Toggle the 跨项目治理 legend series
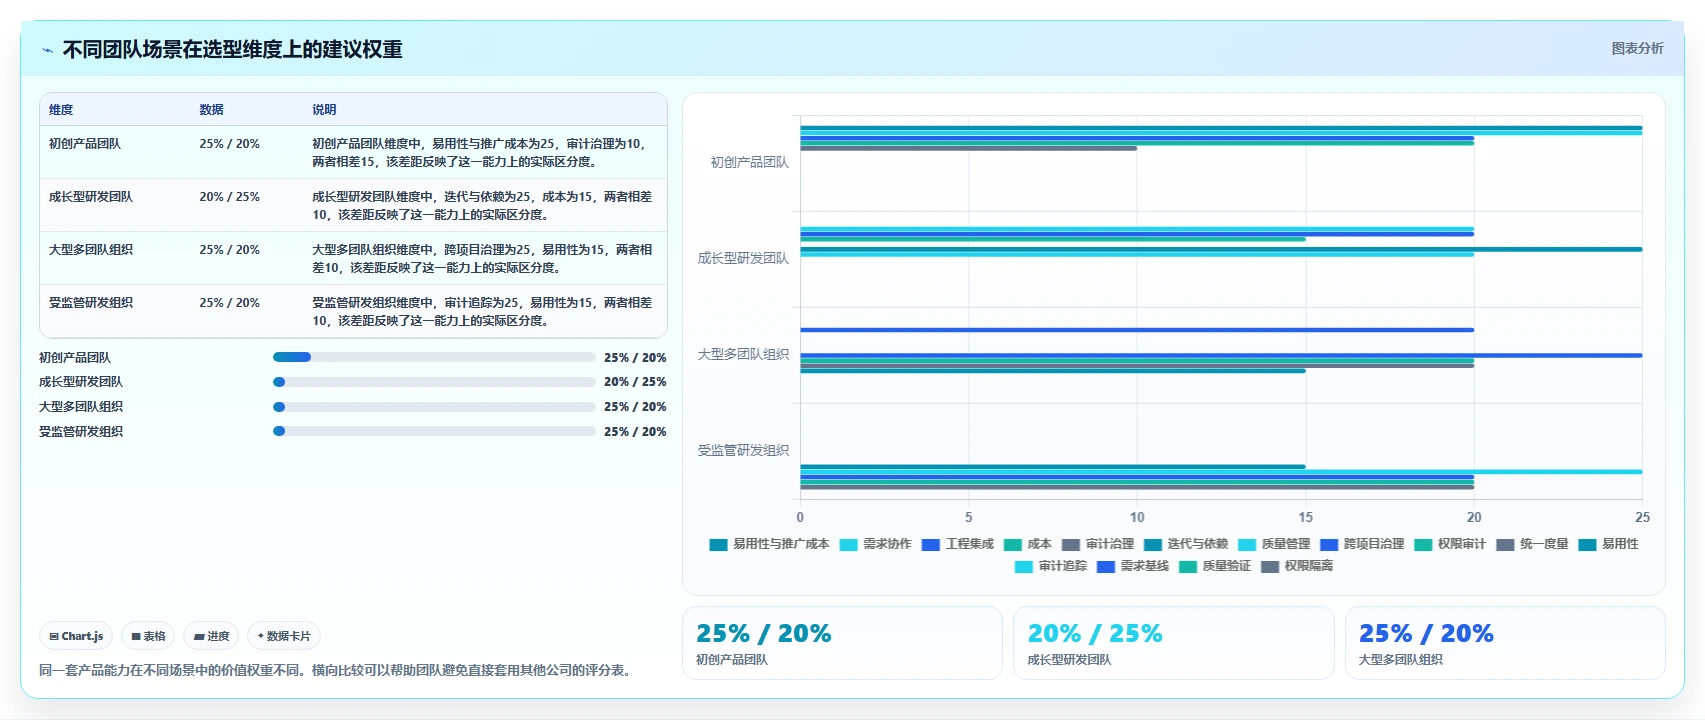The image size is (1705, 720). [x=1361, y=544]
